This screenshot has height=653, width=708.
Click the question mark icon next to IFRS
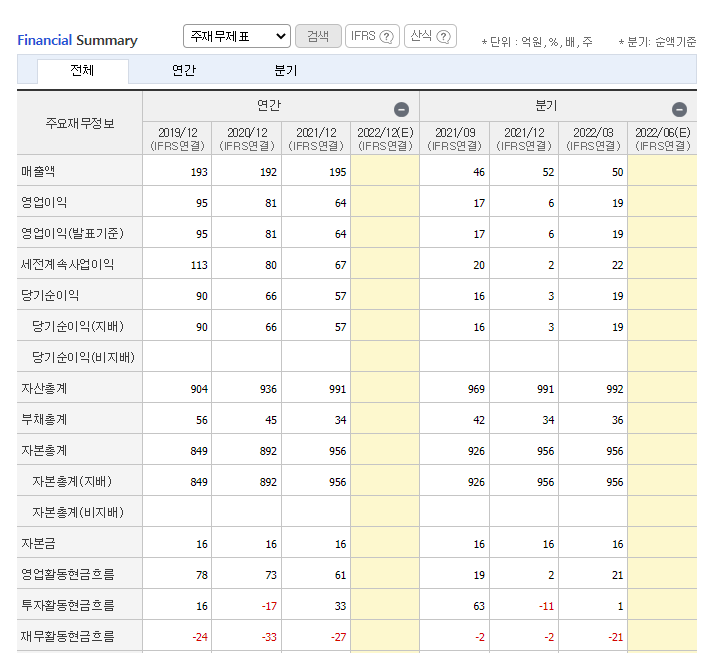tap(387, 36)
